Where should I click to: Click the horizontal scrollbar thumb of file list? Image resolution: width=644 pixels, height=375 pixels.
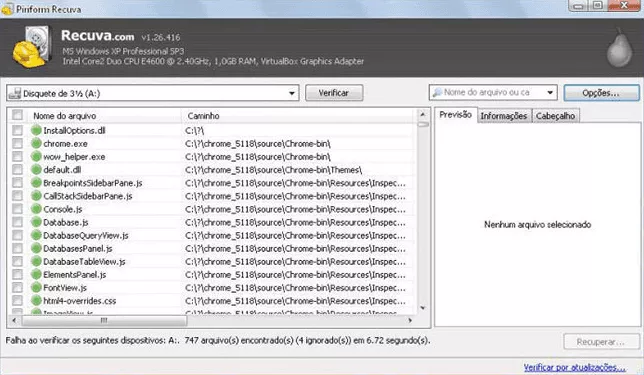pos(104,320)
